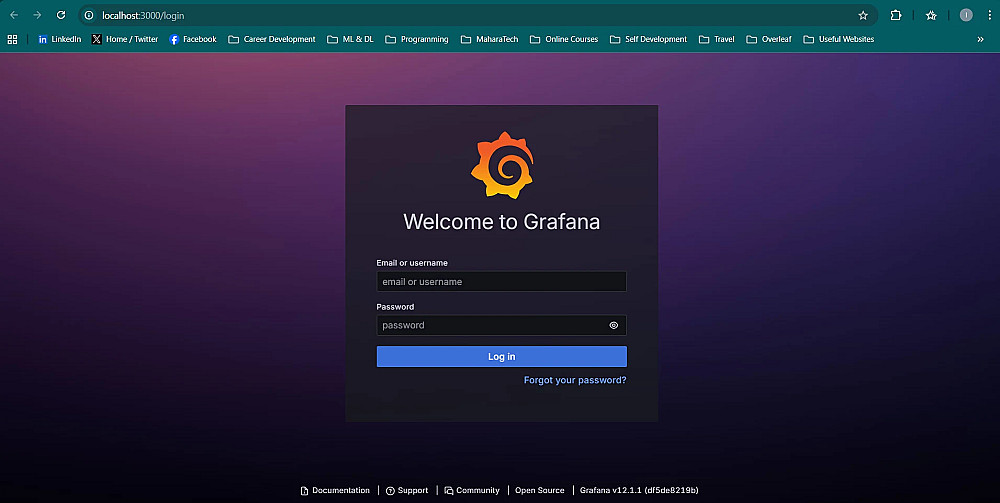This screenshot has width=1000, height=503.
Task: Open the bookmarks star panel icon
Action: pos(931,15)
